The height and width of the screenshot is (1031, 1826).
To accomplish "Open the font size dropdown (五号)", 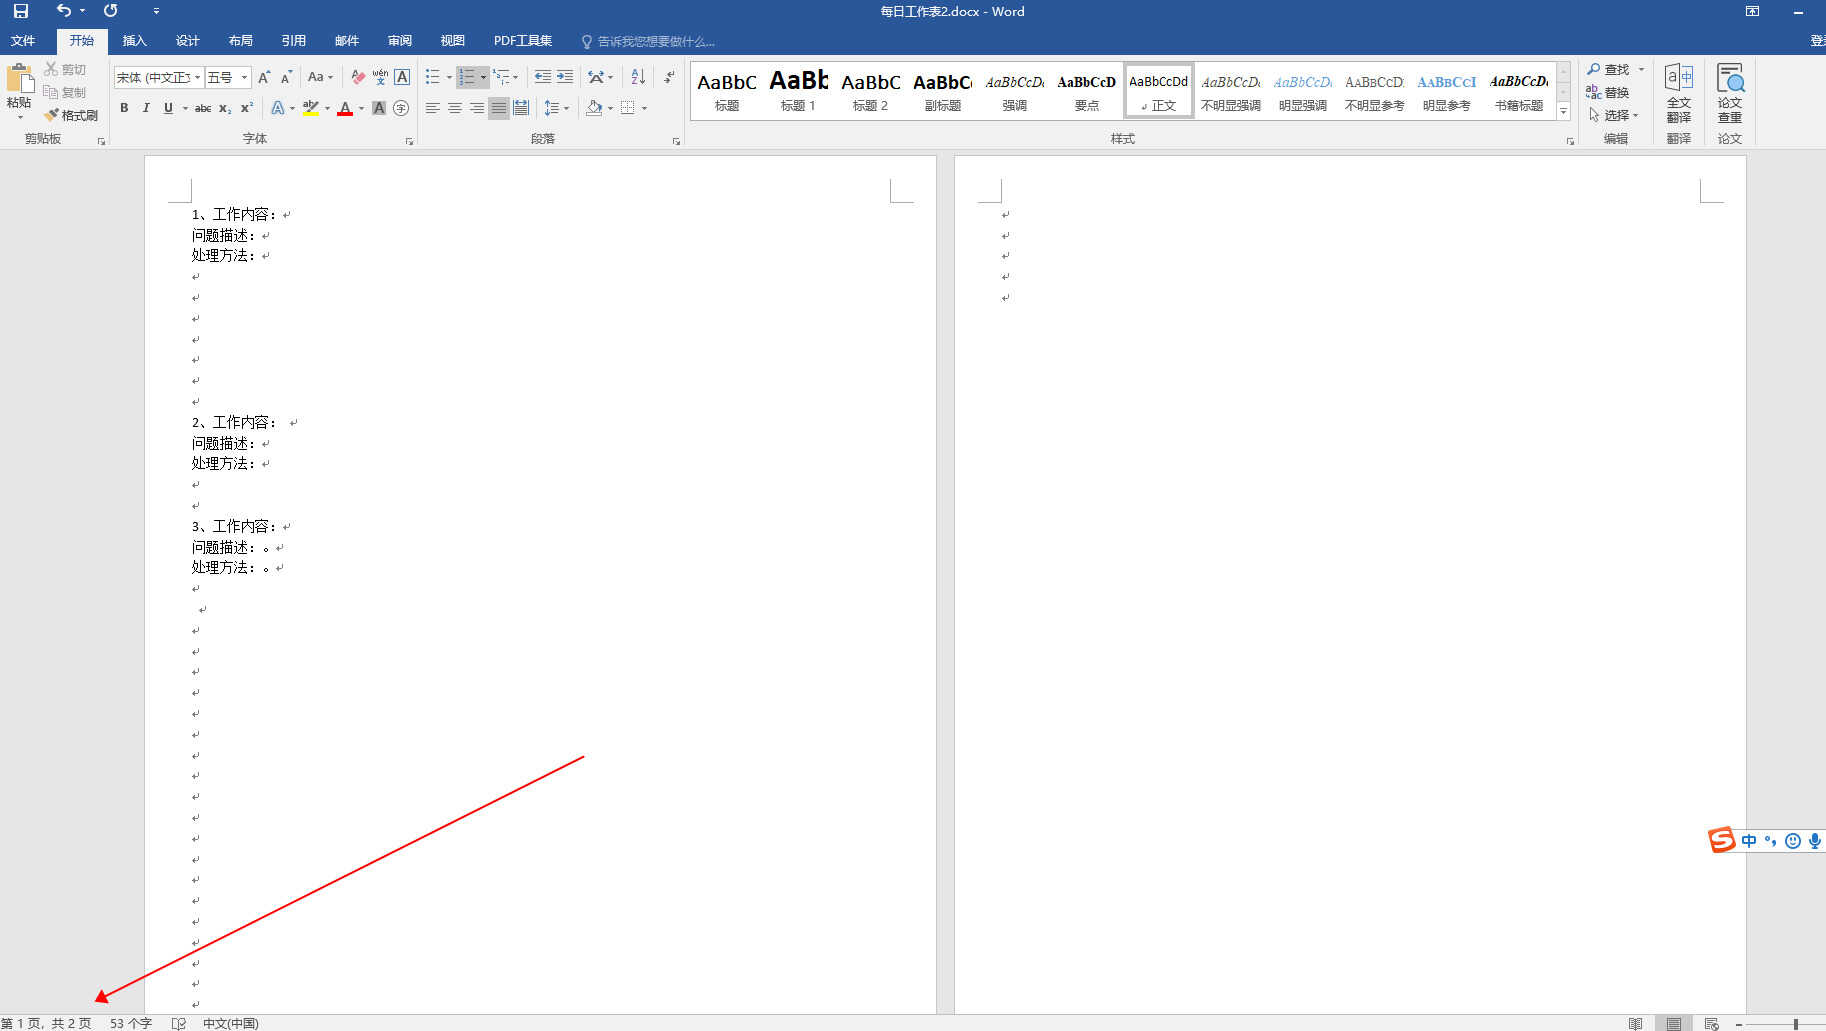I will coord(244,77).
